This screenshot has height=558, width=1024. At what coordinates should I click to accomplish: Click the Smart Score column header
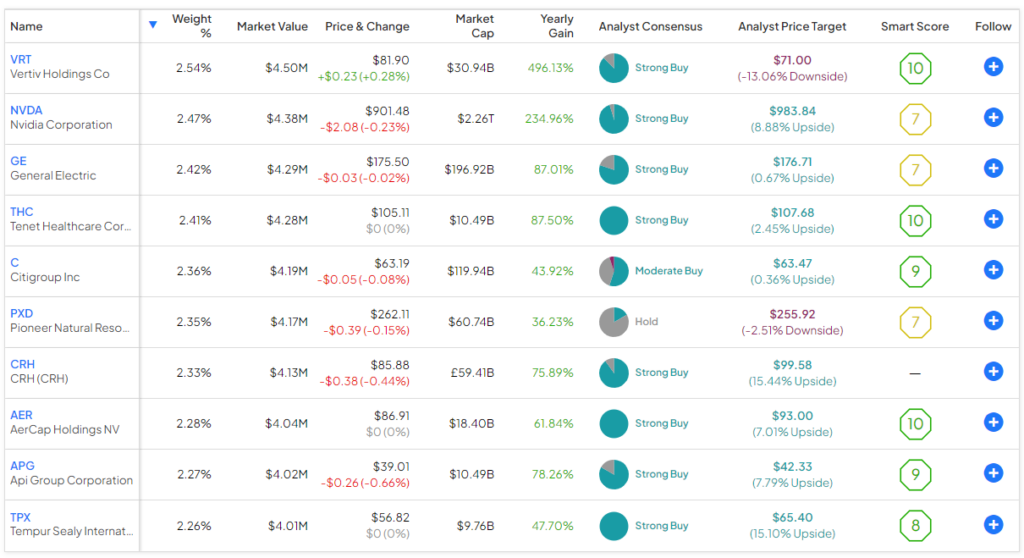[x=914, y=27]
